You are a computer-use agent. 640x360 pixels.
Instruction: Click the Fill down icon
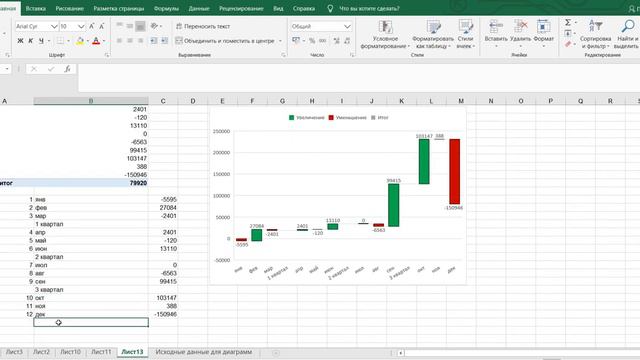(568, 33)
